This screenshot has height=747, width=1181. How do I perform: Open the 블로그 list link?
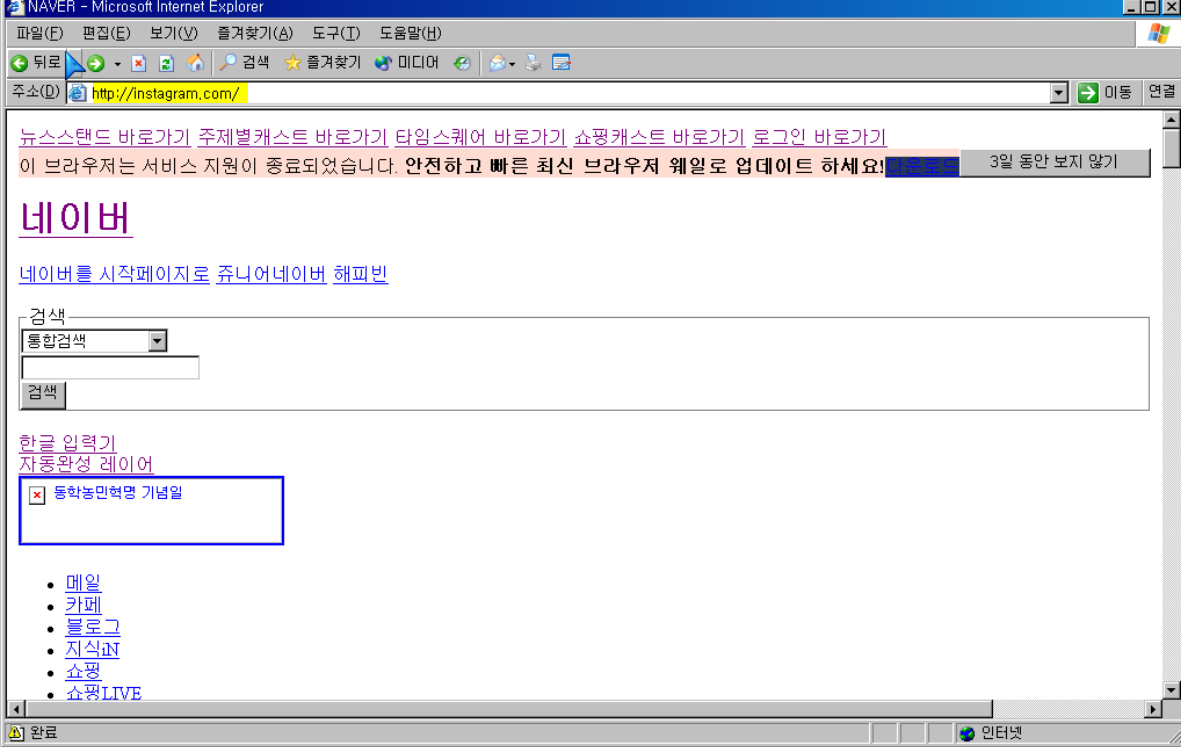[x=93, y=627]
